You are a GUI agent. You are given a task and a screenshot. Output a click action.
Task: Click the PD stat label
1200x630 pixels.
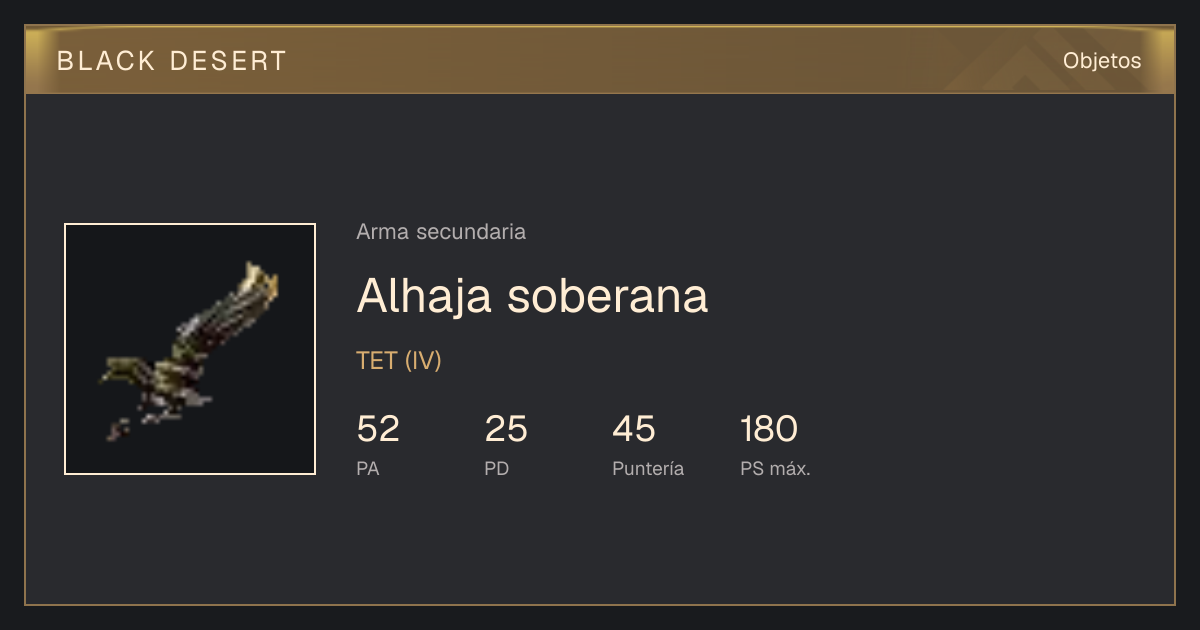coord(497,468)
